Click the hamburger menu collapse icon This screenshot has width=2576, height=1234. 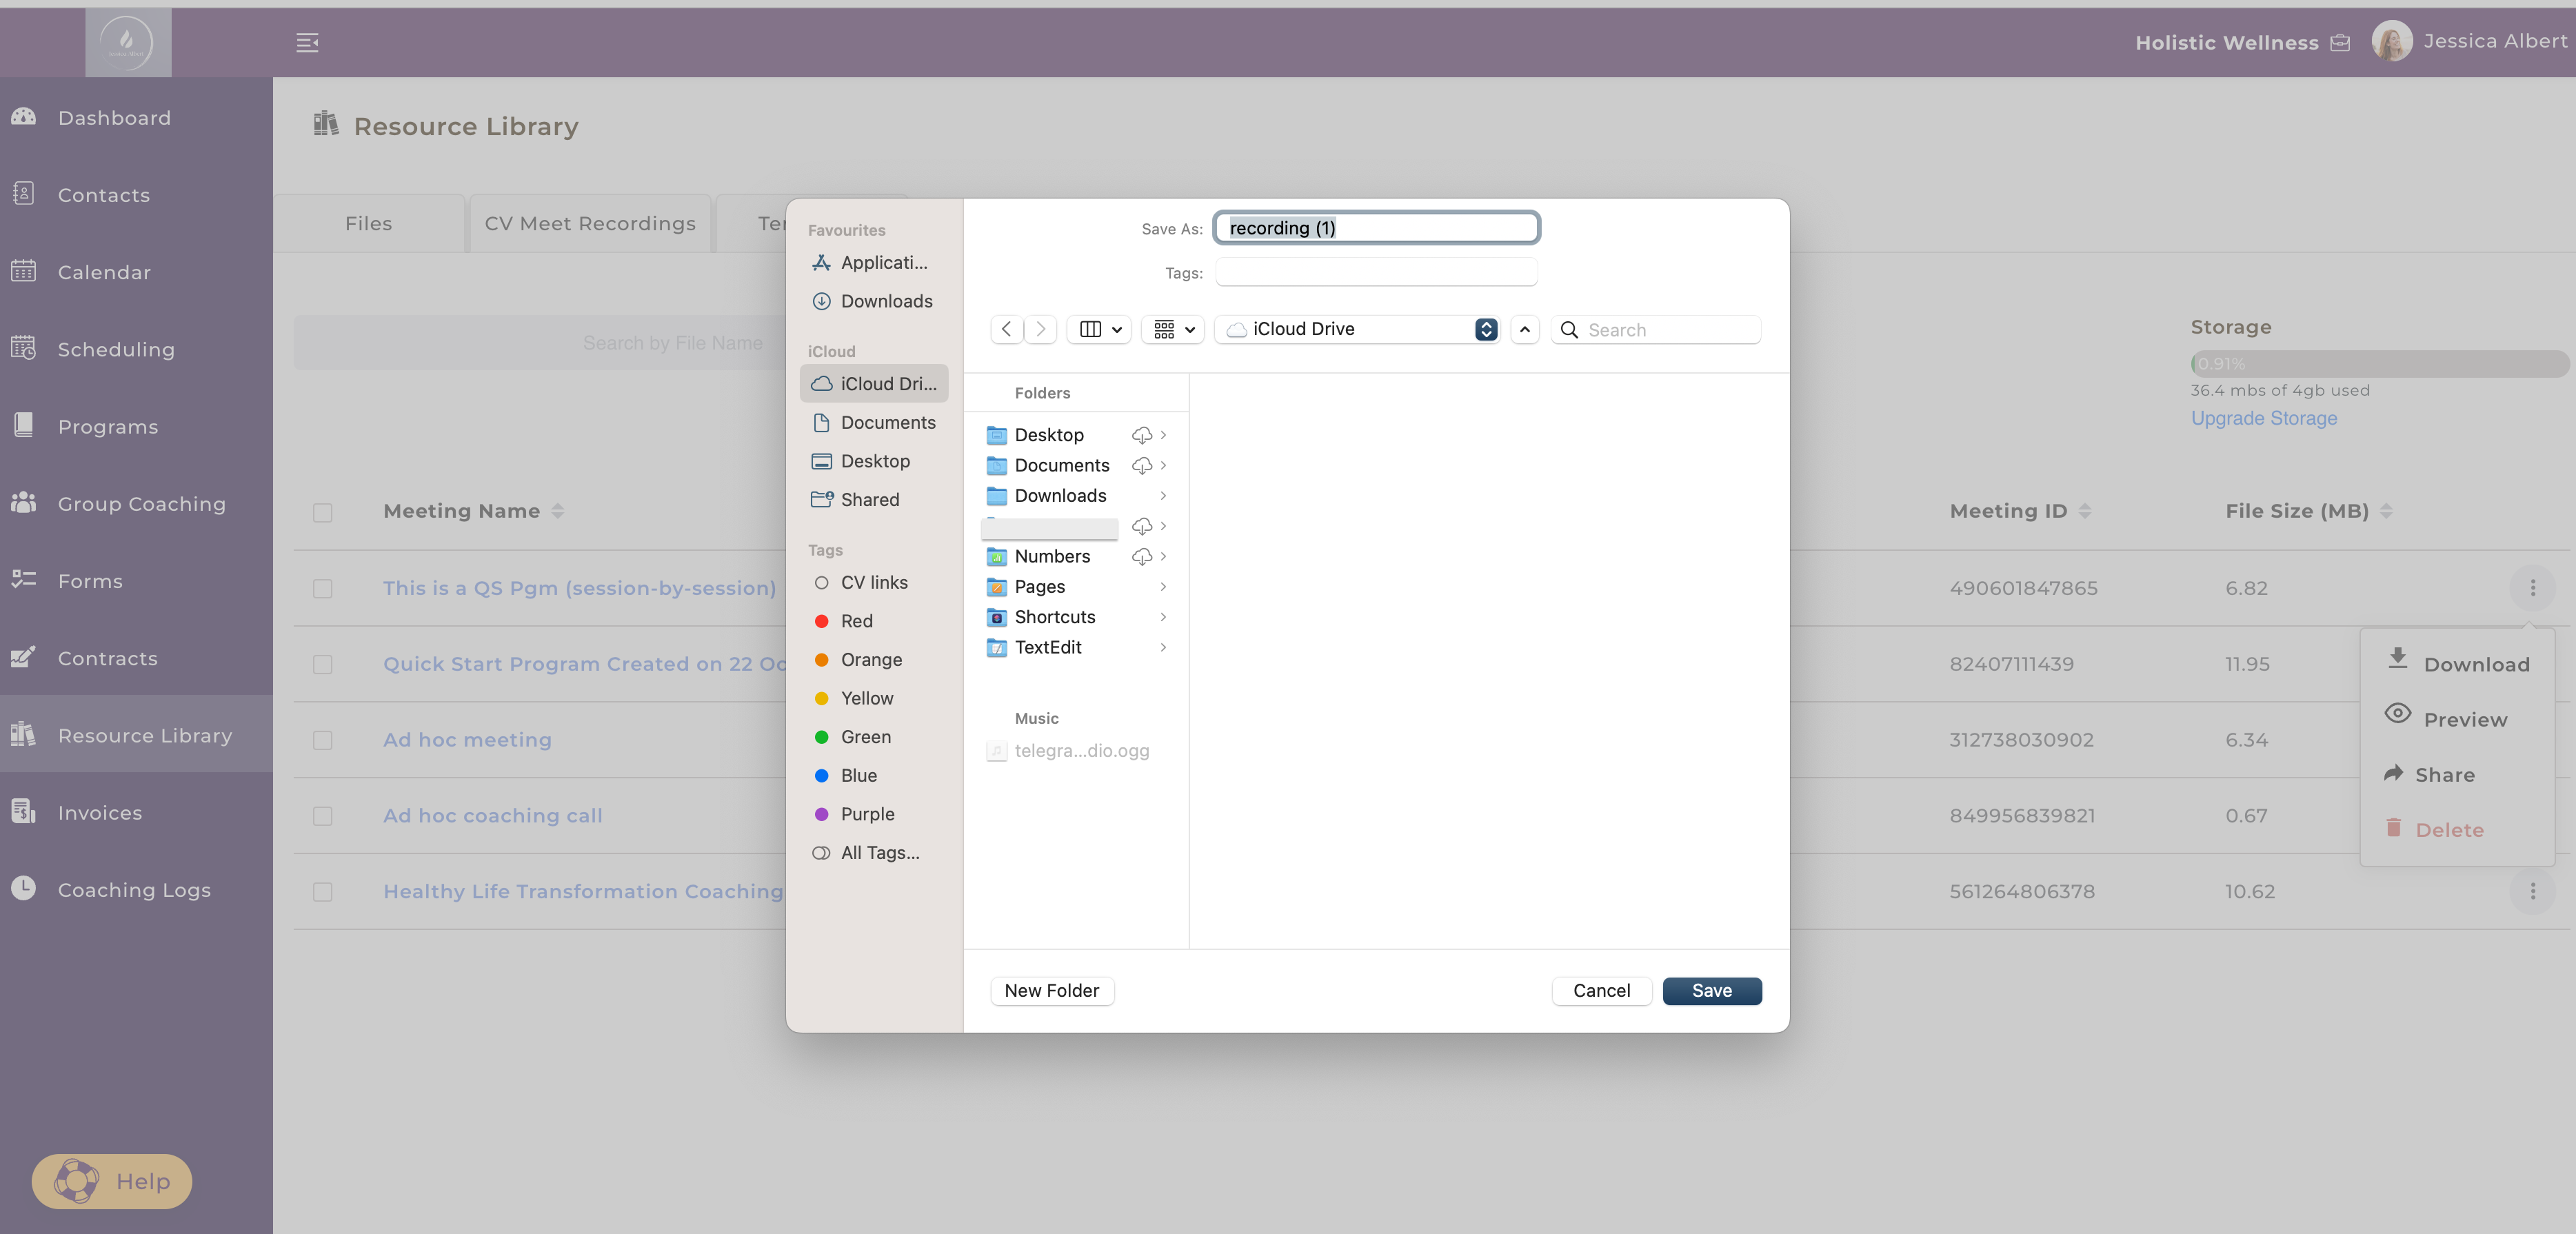click(307, 42)
